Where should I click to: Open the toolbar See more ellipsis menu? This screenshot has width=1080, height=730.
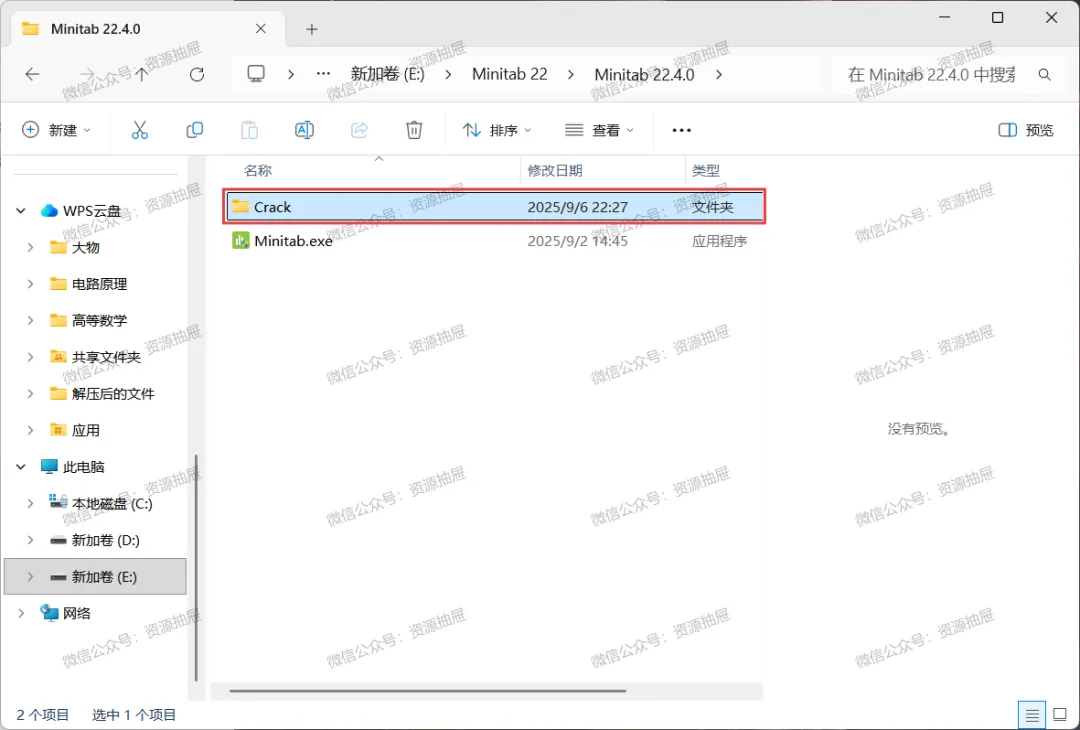681,130
